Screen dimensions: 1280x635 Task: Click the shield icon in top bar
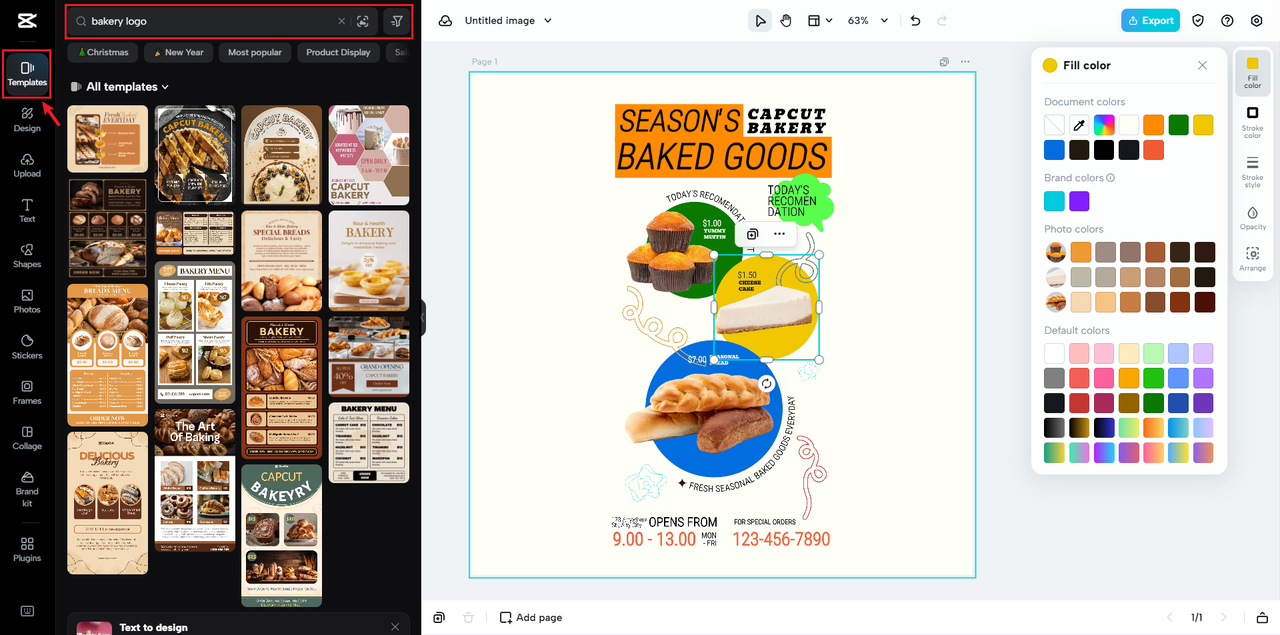click(1198, 20)
